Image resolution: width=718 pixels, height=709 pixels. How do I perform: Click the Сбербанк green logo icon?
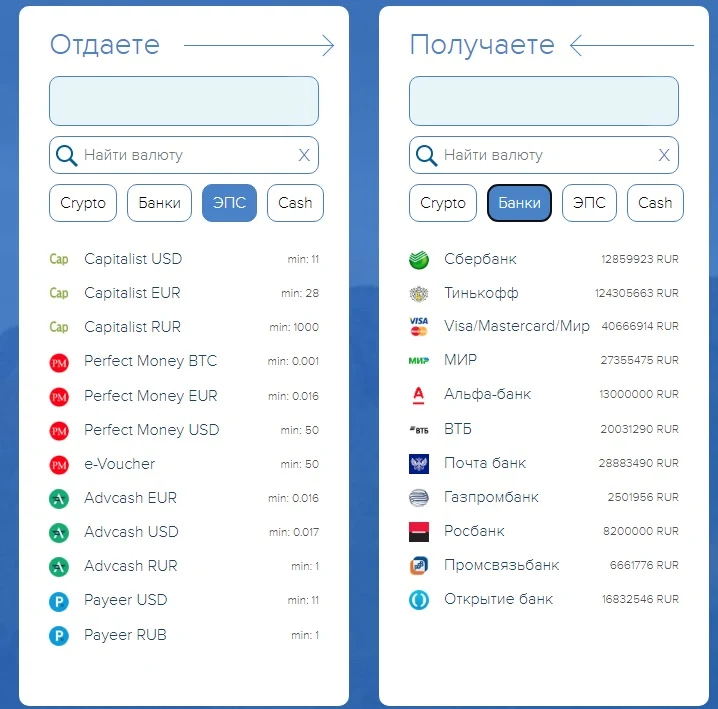coord(419,260)
